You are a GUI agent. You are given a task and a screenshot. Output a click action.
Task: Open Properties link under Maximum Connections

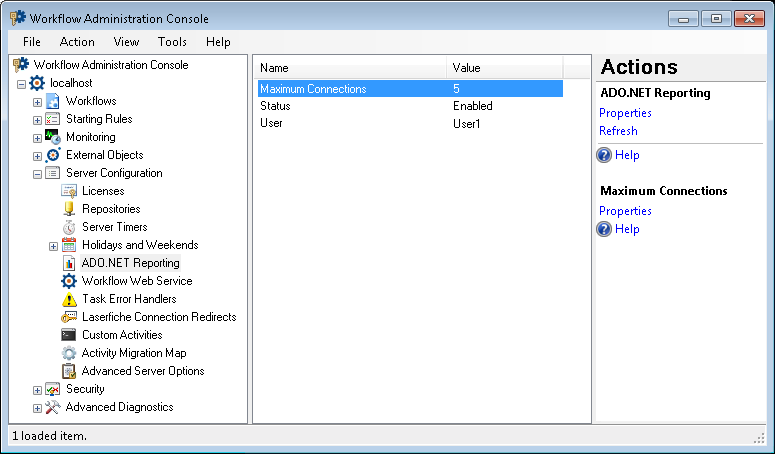point(625,211)
